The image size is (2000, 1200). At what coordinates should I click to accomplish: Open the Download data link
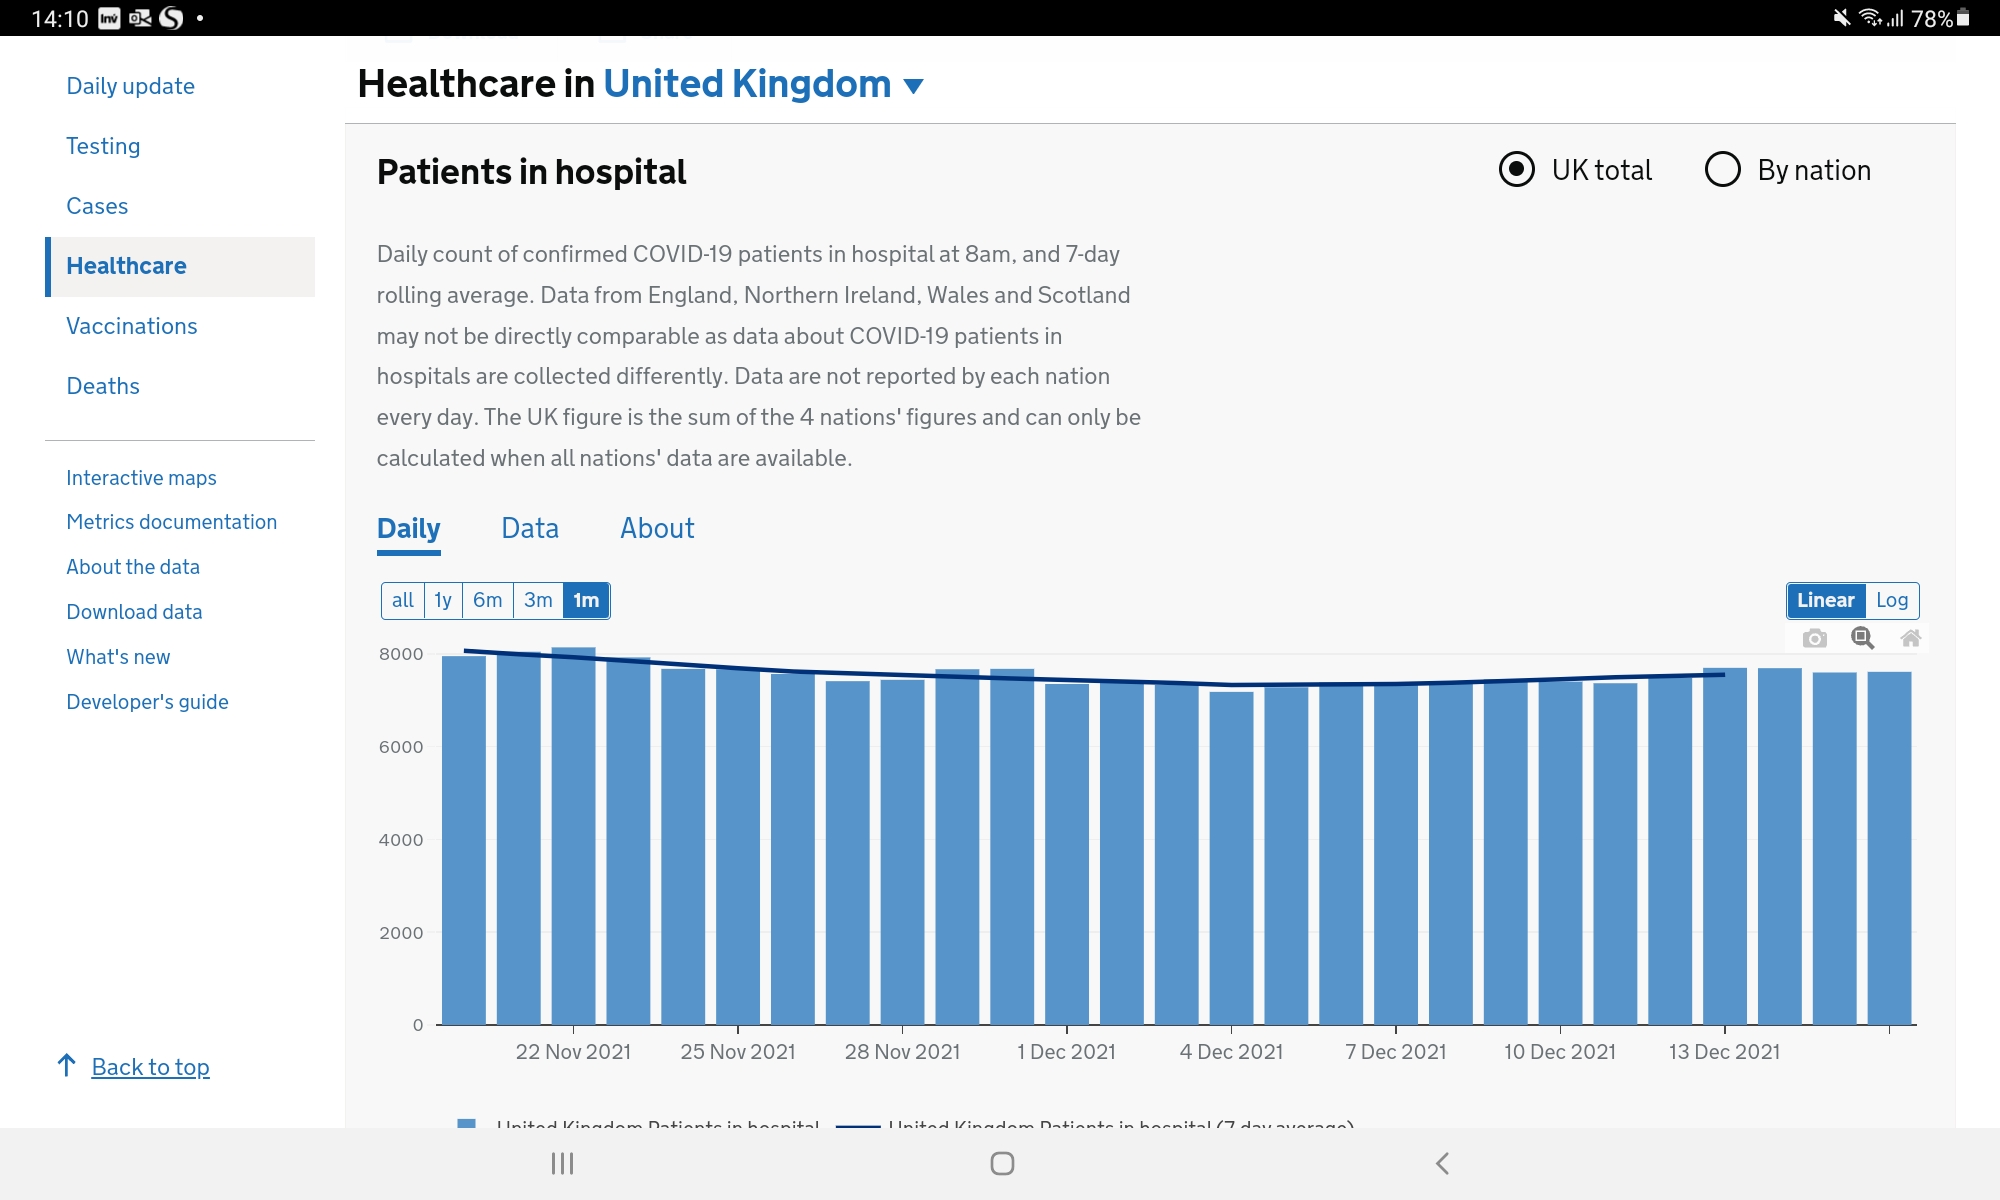coord(134,612)
